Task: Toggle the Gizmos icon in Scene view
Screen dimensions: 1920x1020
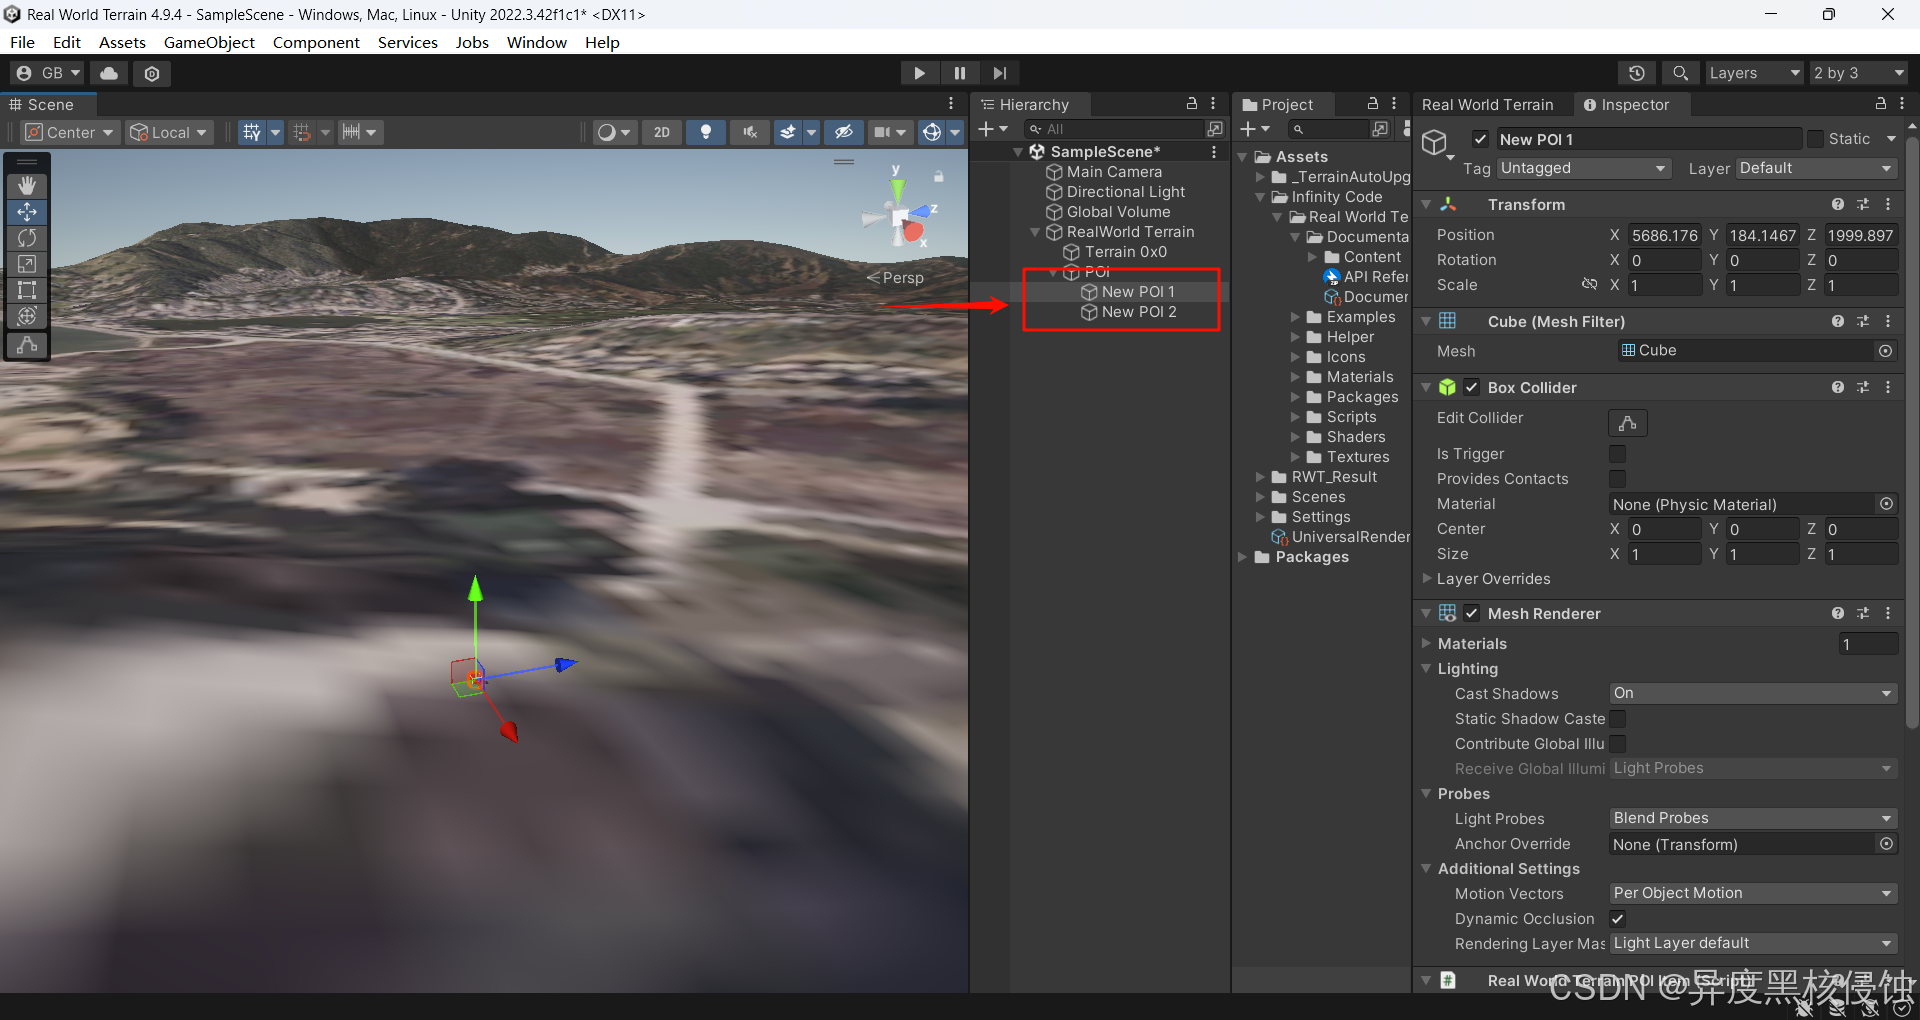Action: pyautogui.click(x=932, y=132)
